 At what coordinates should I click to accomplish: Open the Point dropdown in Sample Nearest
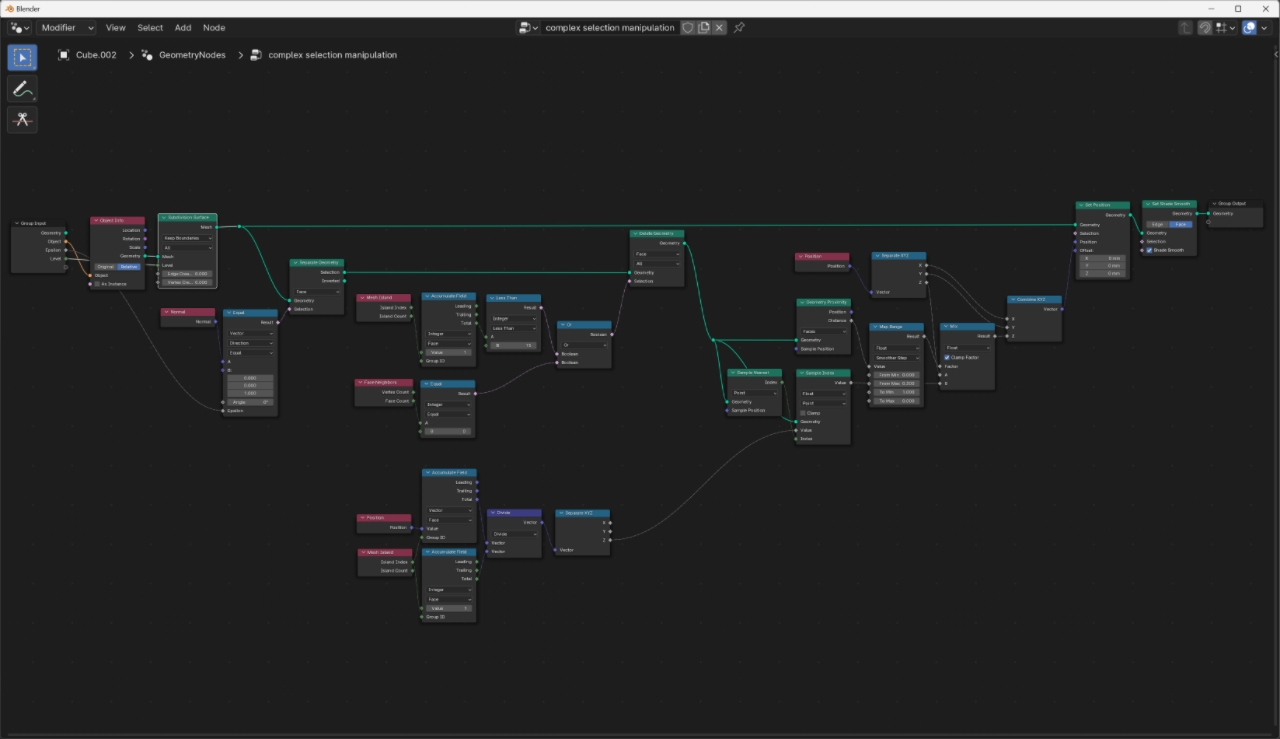755,393
